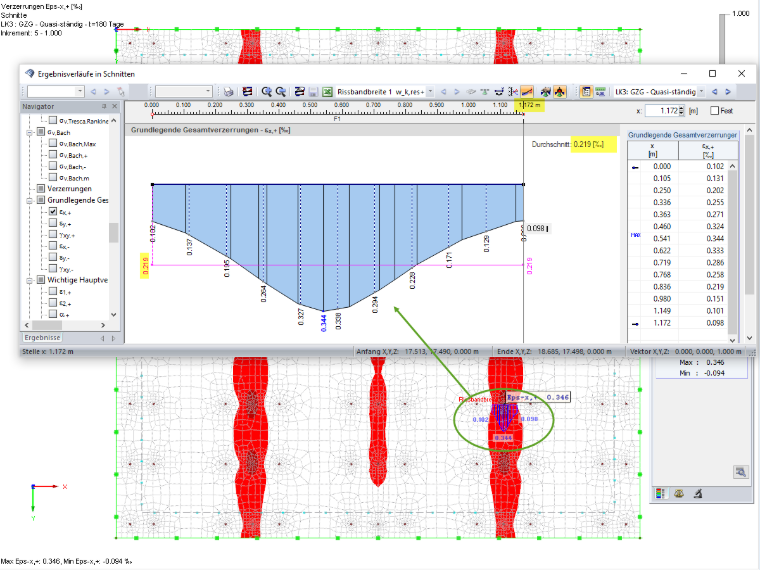The width and height of the screenshot is (760, 570).
Task: Select the Ergebnisse tab
Action: pyautogui.click(x=43, y=338)
